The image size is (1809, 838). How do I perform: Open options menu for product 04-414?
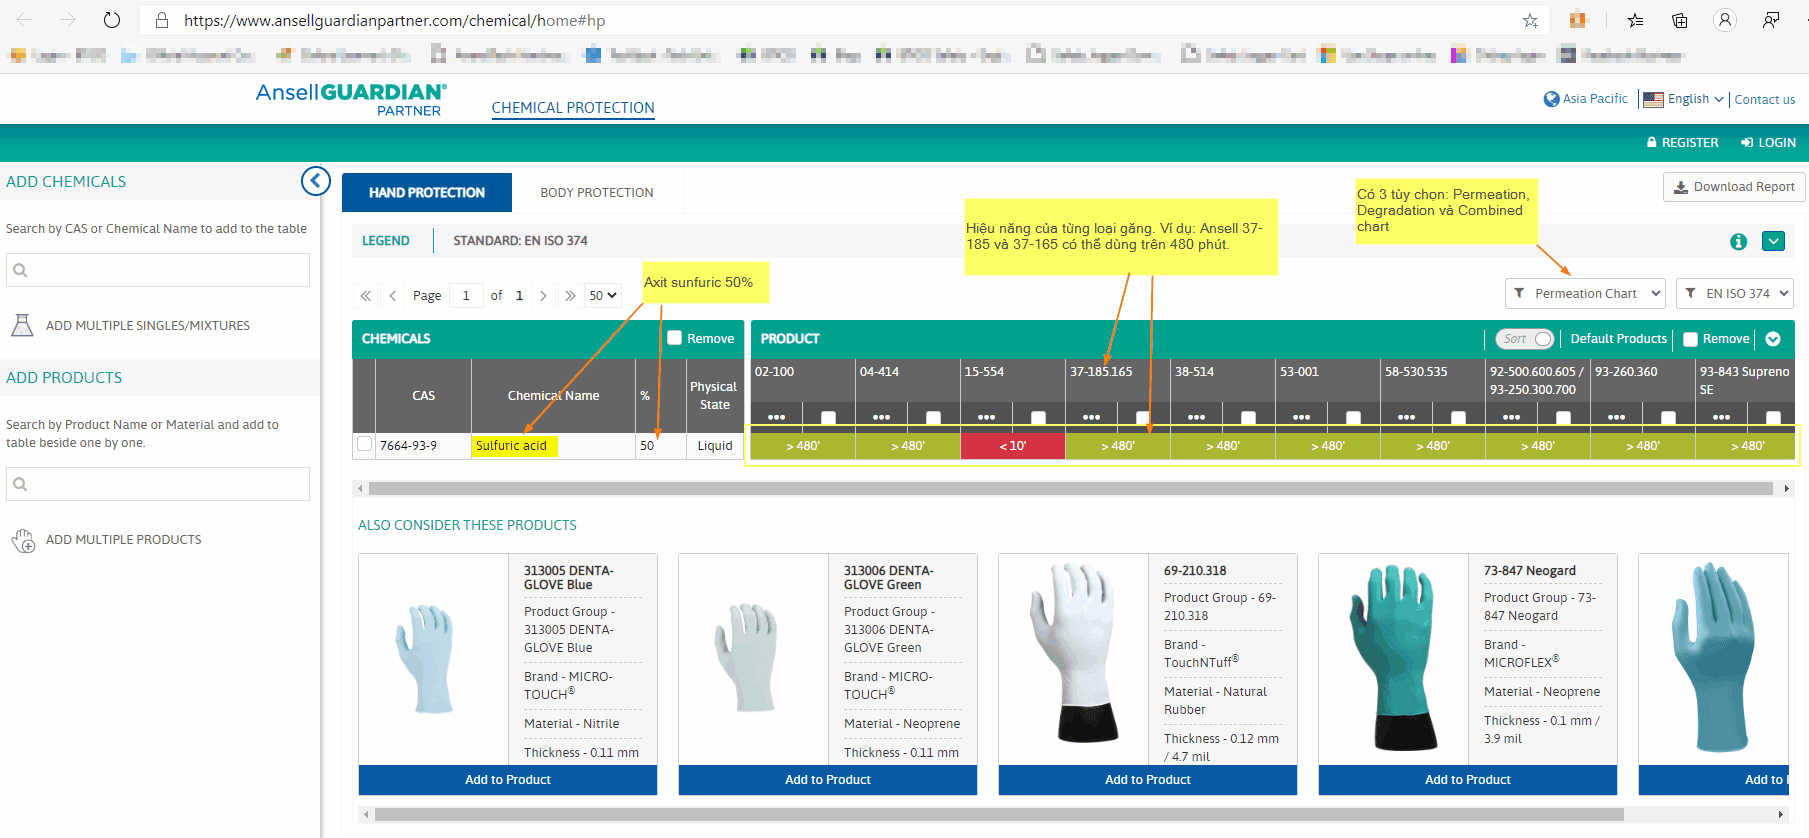(x=881, y=416)
